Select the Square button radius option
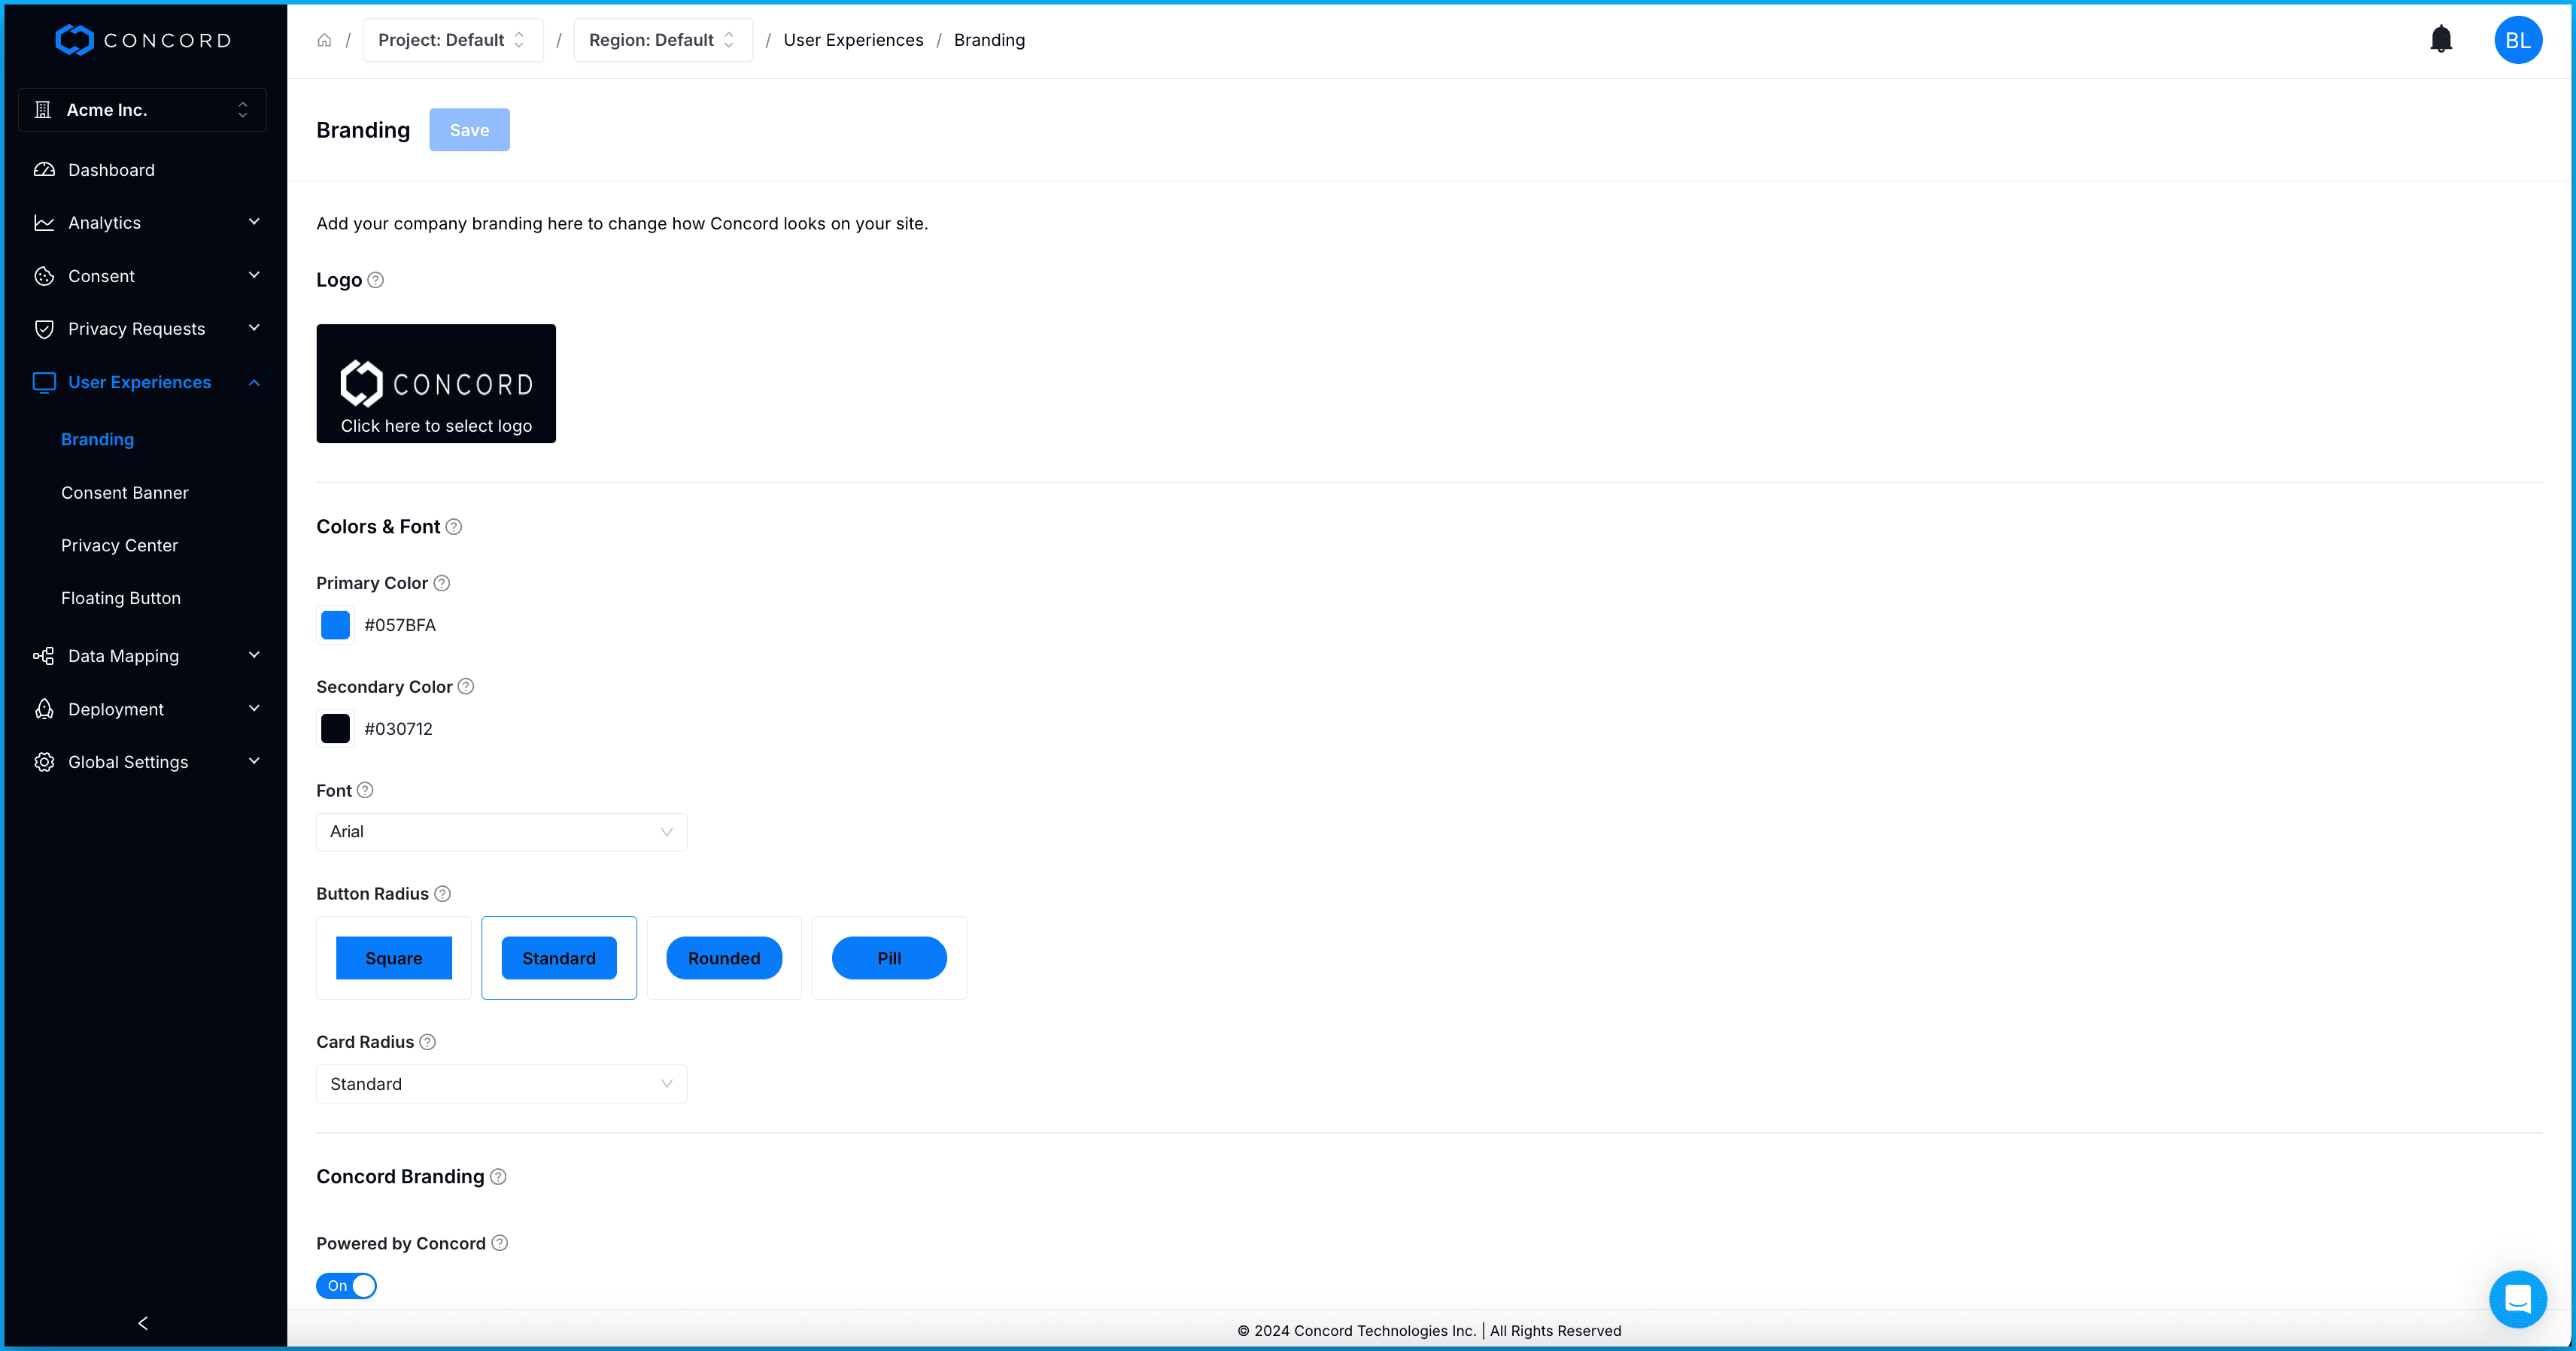The width and height of the screenshot is (2576, 1351). (393, 958)
